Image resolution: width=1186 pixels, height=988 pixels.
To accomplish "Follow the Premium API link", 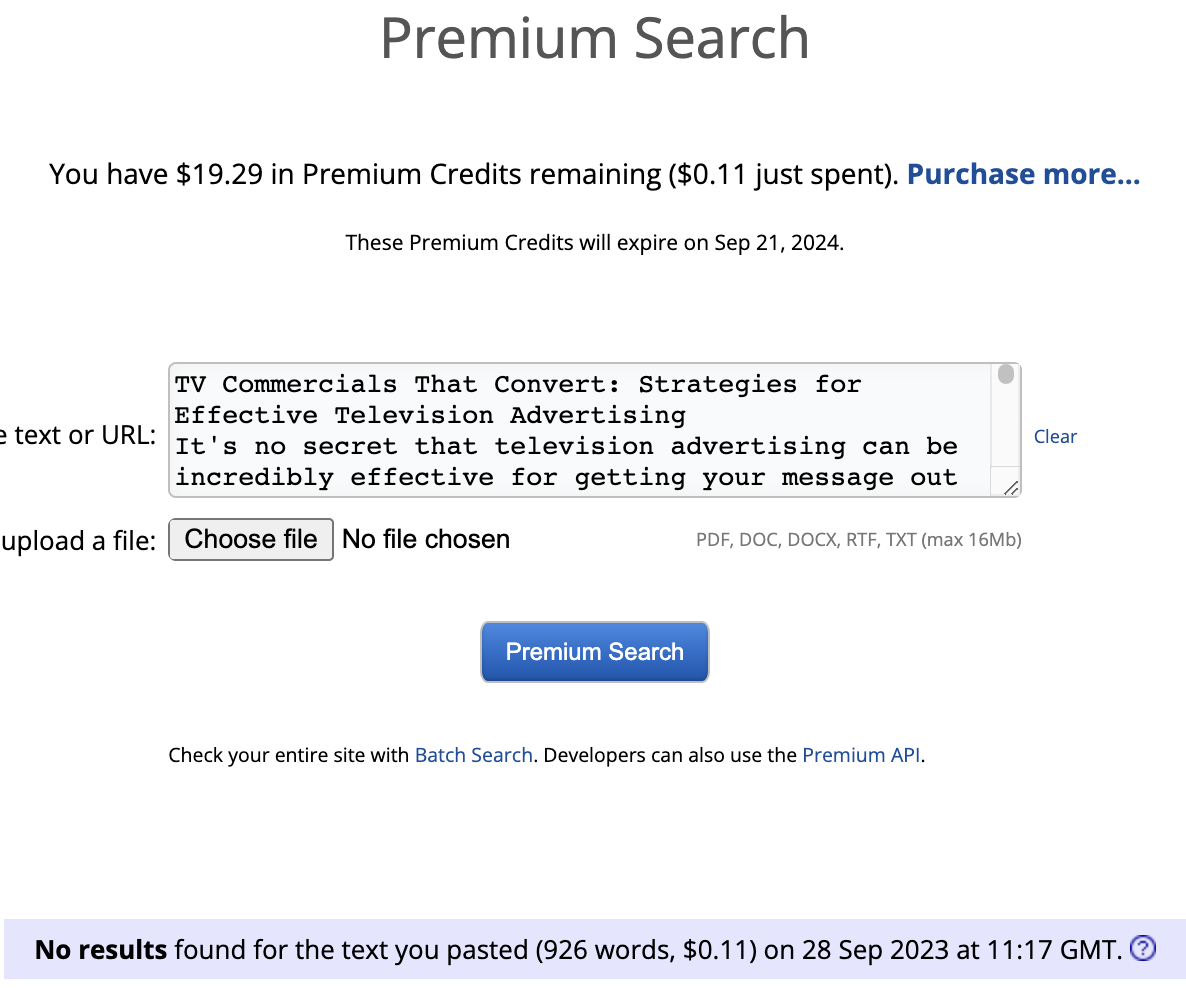I will tap(861, 755).
